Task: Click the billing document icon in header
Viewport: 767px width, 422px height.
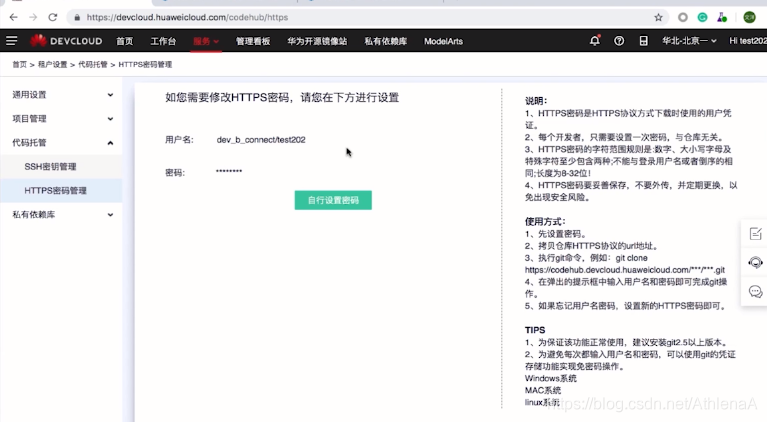Action: click(x=643, y=41)
